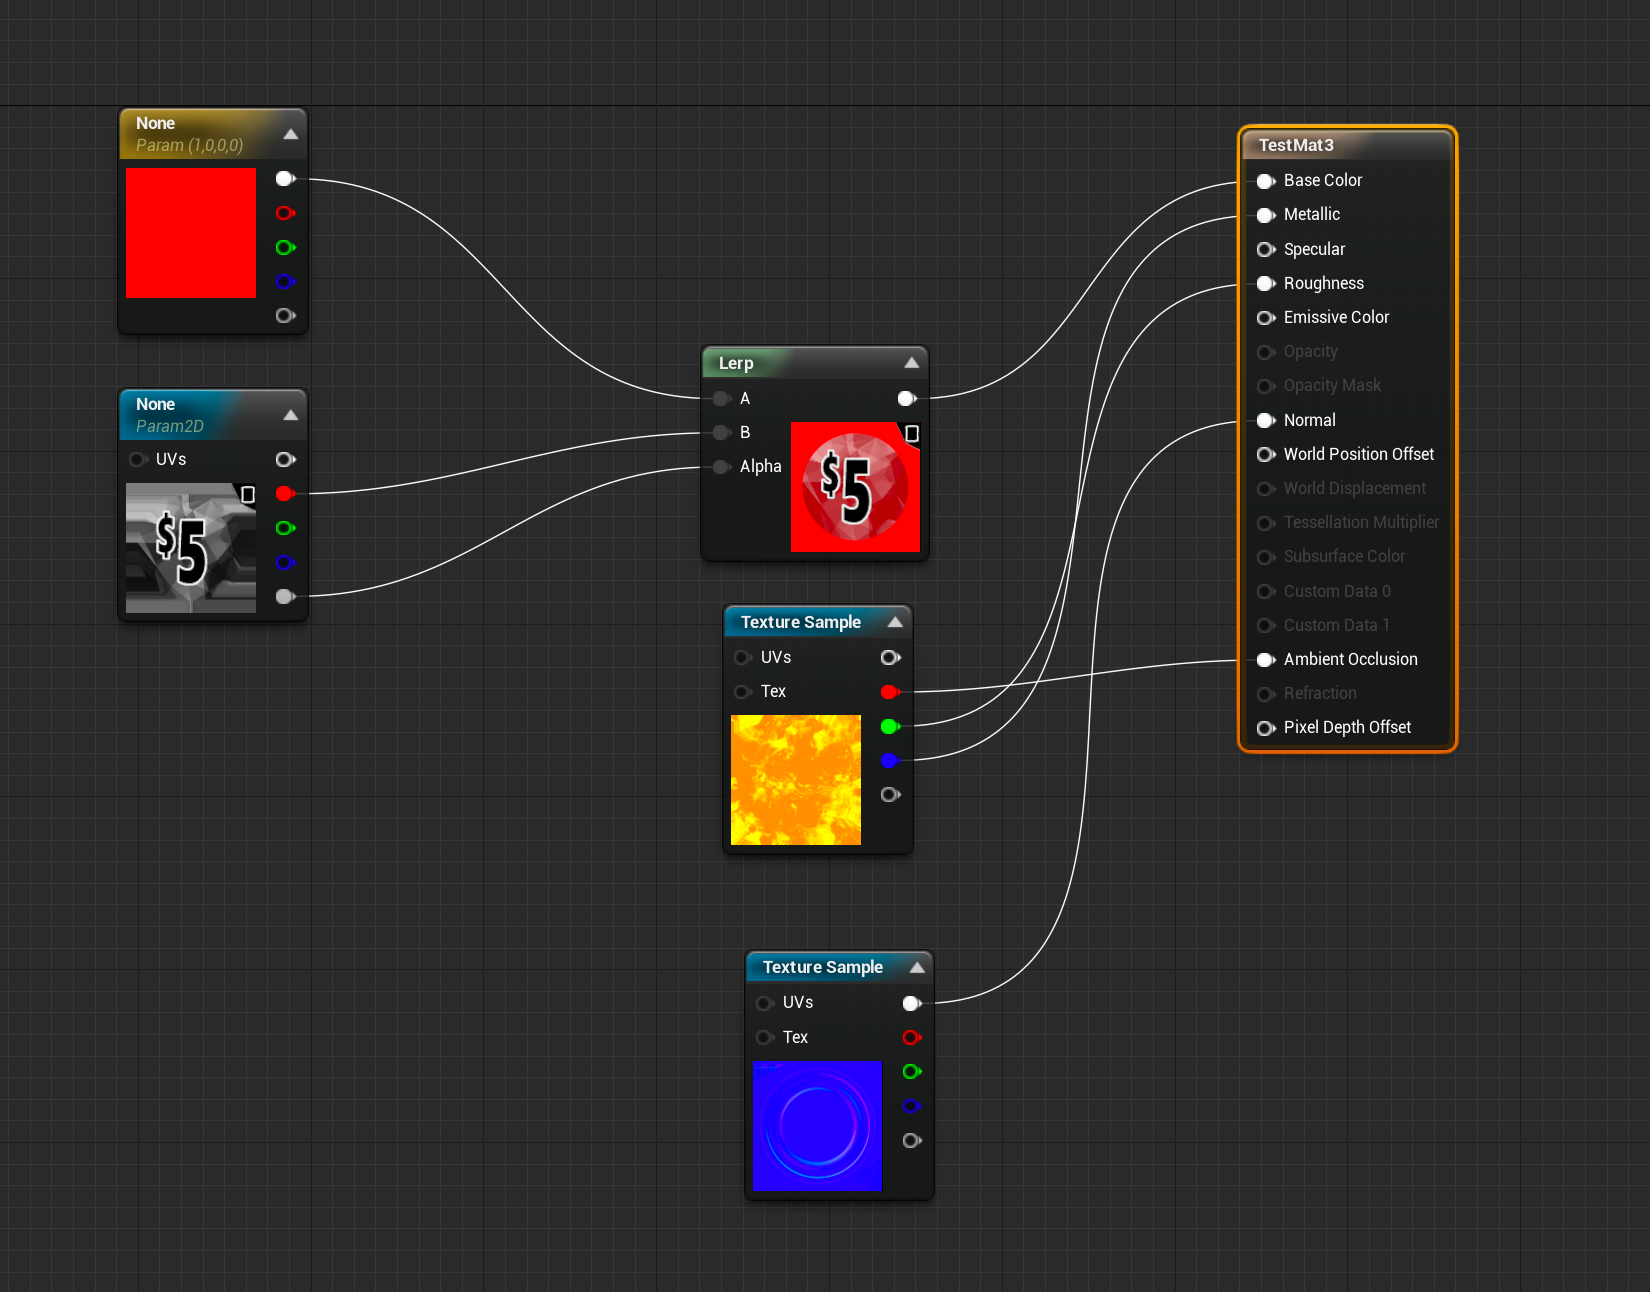Image resolution: width=1650 pixels, height=1292 pixels.
Task: Click the Tessellation Multiplier label
Action: click(1361, 523)
